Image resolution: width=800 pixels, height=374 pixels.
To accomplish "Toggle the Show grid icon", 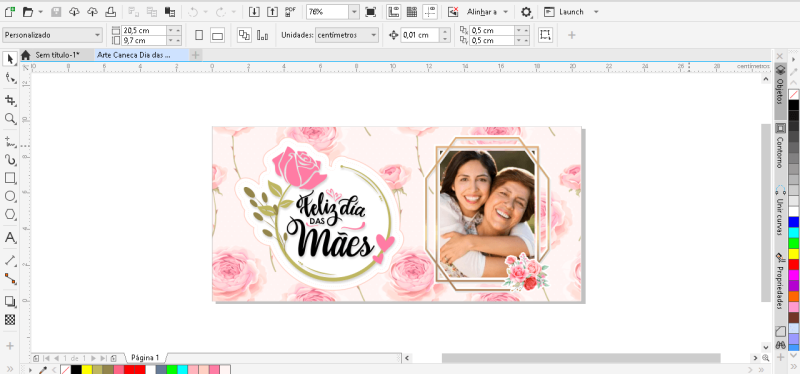I will (412, 12).
